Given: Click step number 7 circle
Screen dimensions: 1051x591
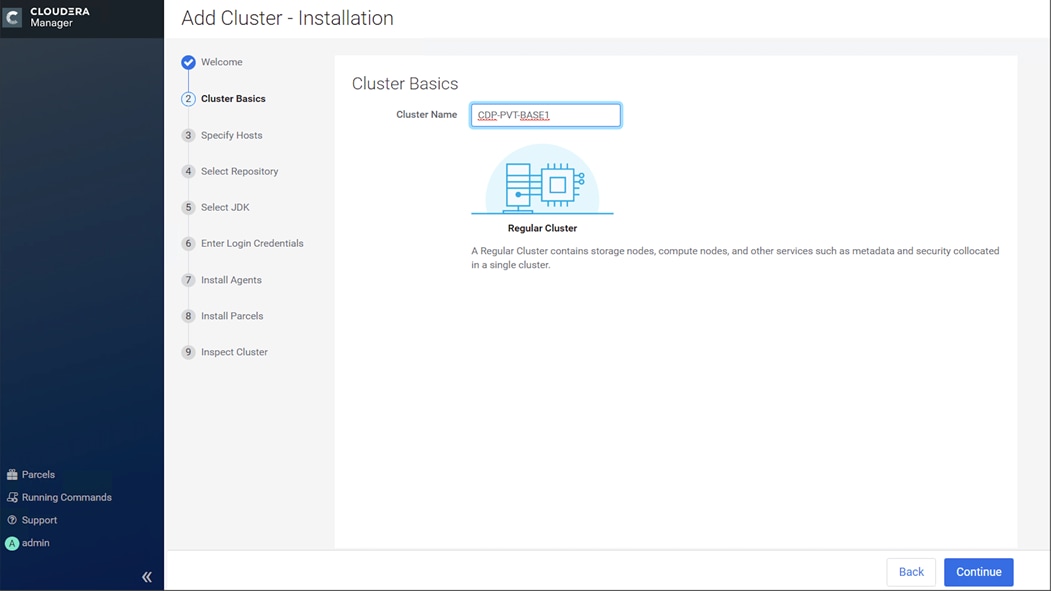Looking at the screenshot, I should [x=188, y=280].
